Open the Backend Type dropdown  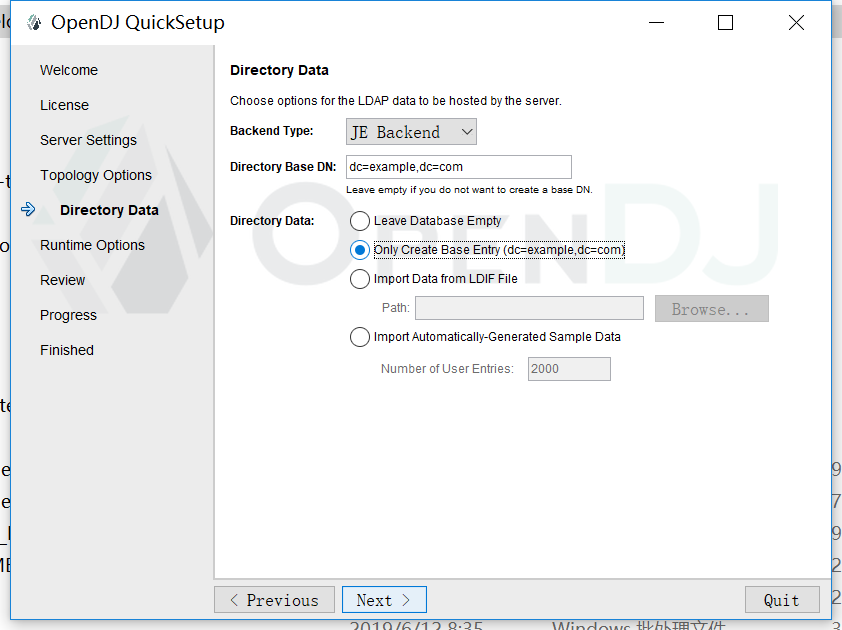(x=411, y=132)
